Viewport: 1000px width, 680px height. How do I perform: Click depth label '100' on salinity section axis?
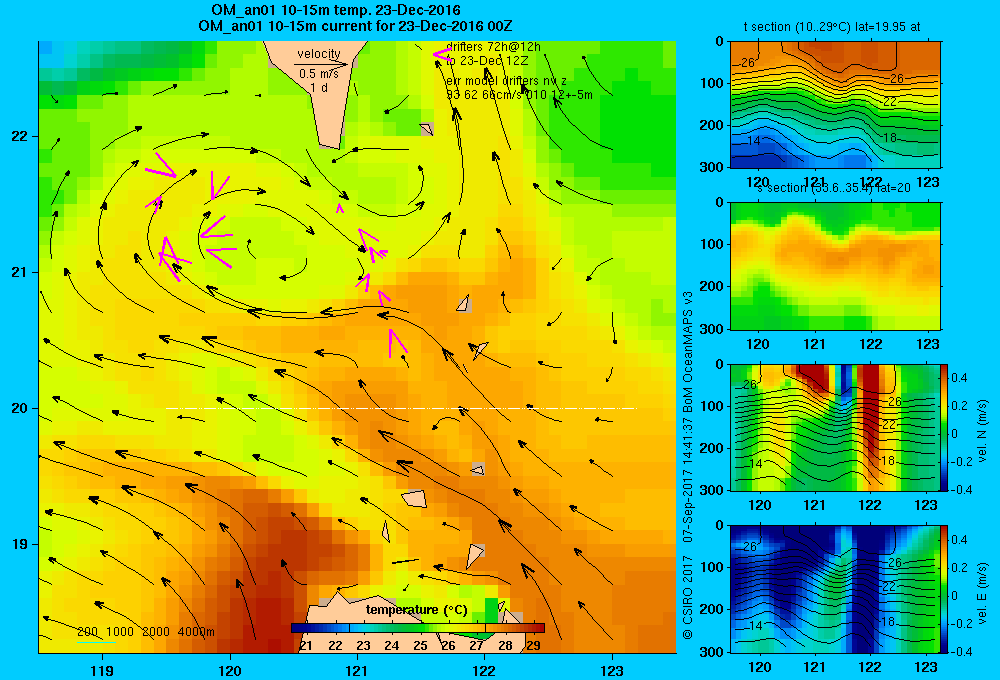[x=714, y=244]
